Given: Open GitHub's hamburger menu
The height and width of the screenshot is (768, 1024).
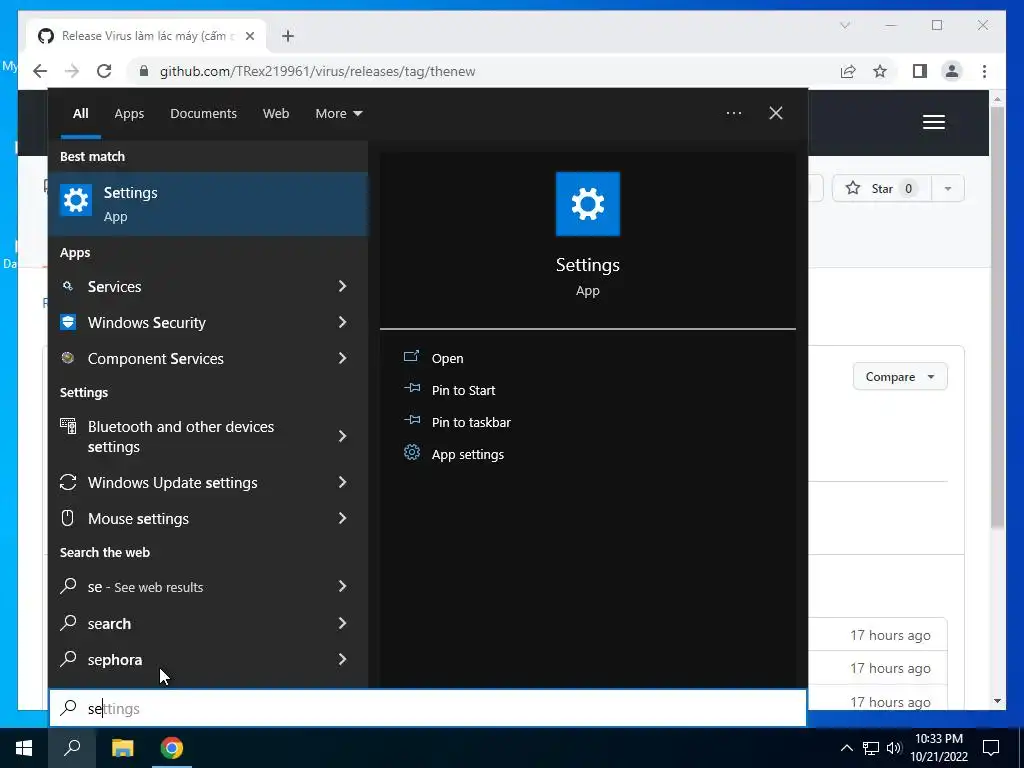Looking at the screenshot, I should tap(933, 122).
